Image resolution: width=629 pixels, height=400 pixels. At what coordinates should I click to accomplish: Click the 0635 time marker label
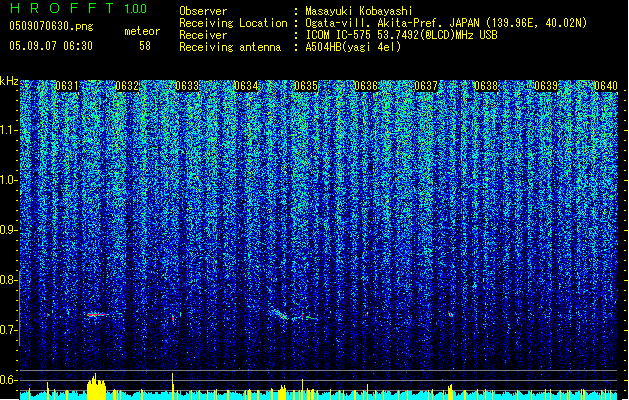click(x=306, y=86)
